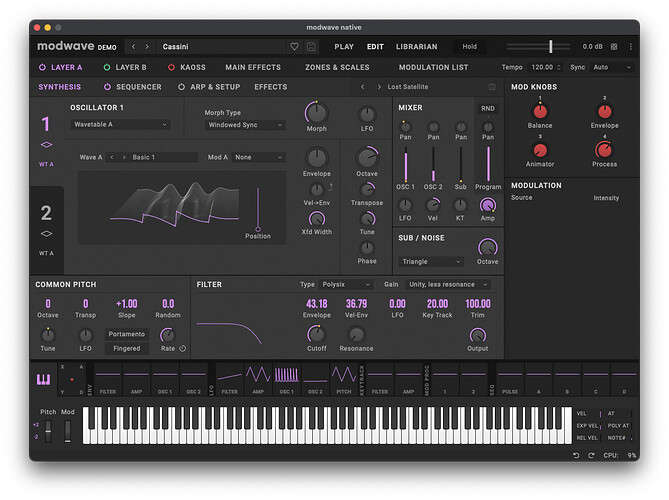This screenshot has width=669, height=500.
Task: Click the Pitch wheel
Action: tap(48, 431)
